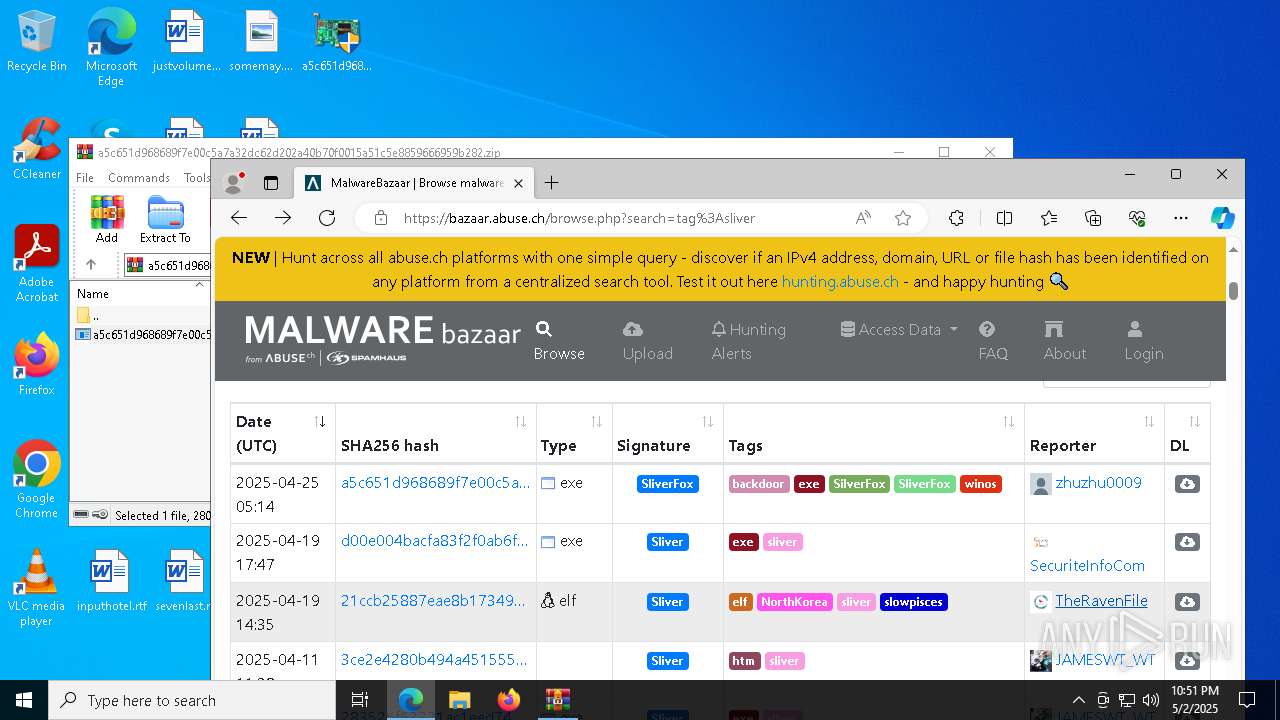Show hidden system tray icons
1280x720 pixels.
pyautogui.click(x=1078, y=700)
